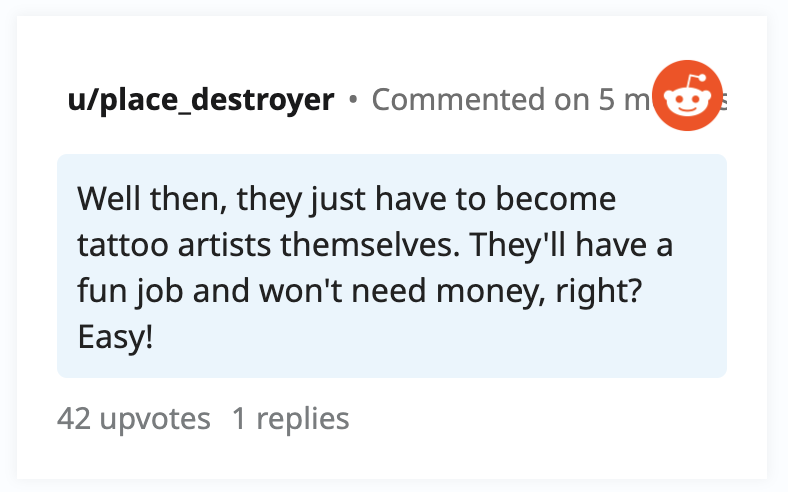The width and height of the screenshot is (788, 492).
Task: Click the word "Easy!" in the comment
Action: tap(115, 337)
